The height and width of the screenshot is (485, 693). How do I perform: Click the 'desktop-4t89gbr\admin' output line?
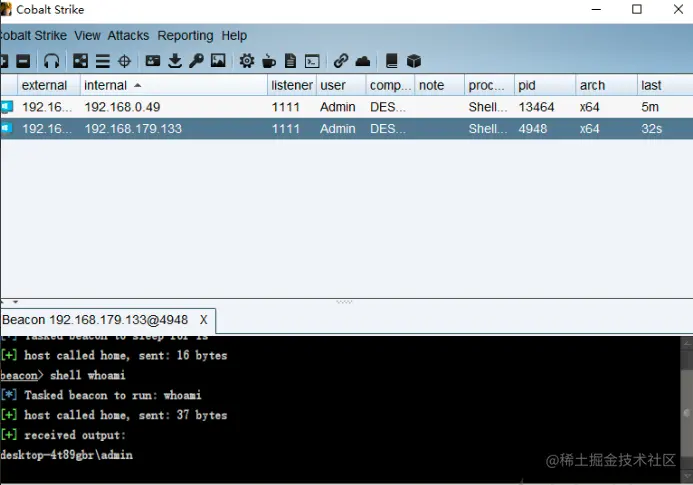click(x=66, y=454)
